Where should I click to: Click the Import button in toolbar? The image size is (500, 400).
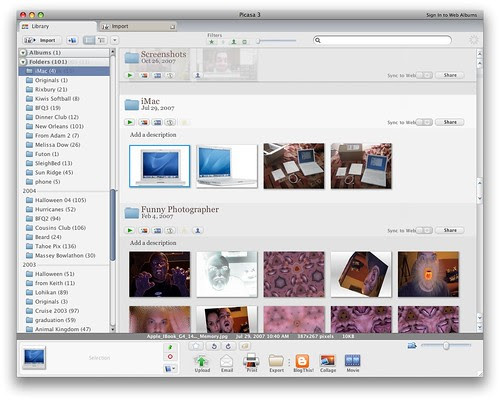coord(42,40)
